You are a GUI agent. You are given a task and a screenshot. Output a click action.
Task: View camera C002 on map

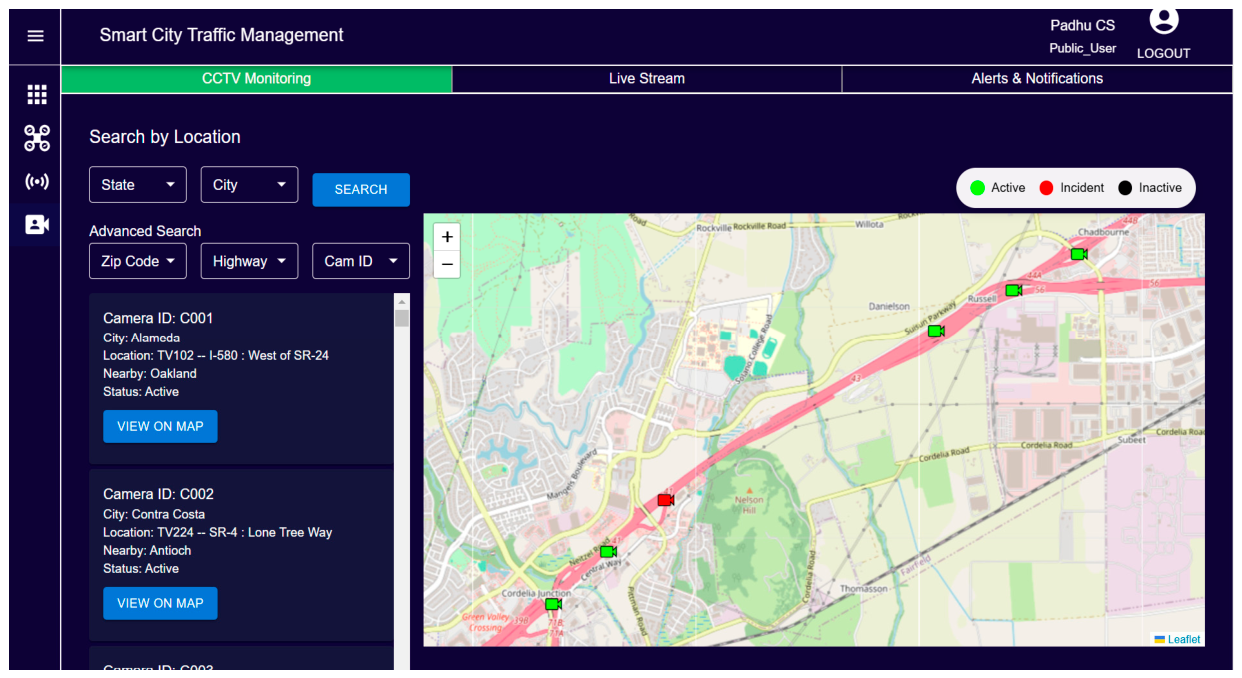[x=160, y=603]
